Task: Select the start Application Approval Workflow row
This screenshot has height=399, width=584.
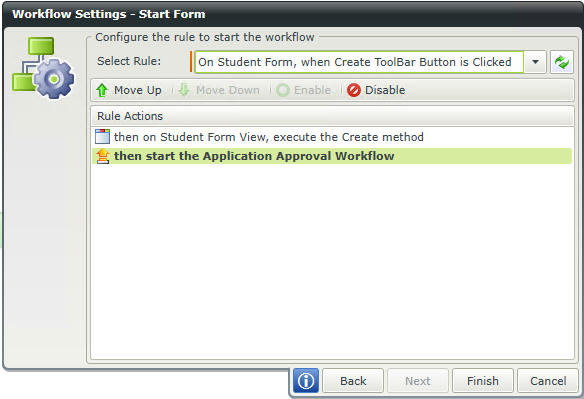Action: (x=332, y=156)
